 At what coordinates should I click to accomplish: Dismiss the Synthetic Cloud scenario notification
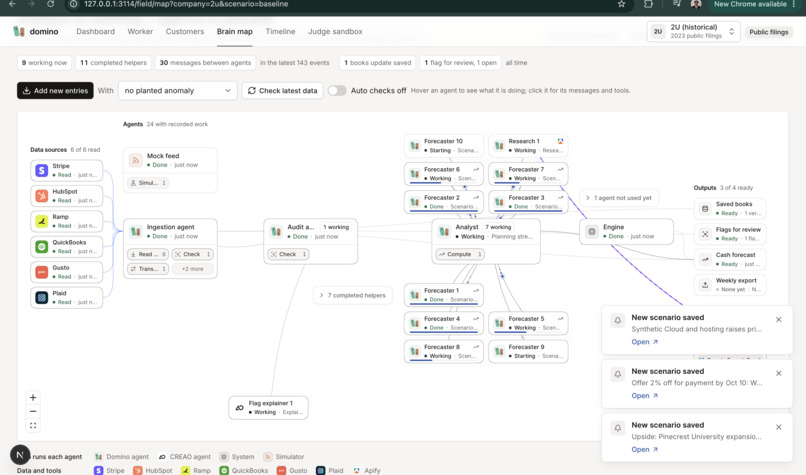[x=779, y=320]
